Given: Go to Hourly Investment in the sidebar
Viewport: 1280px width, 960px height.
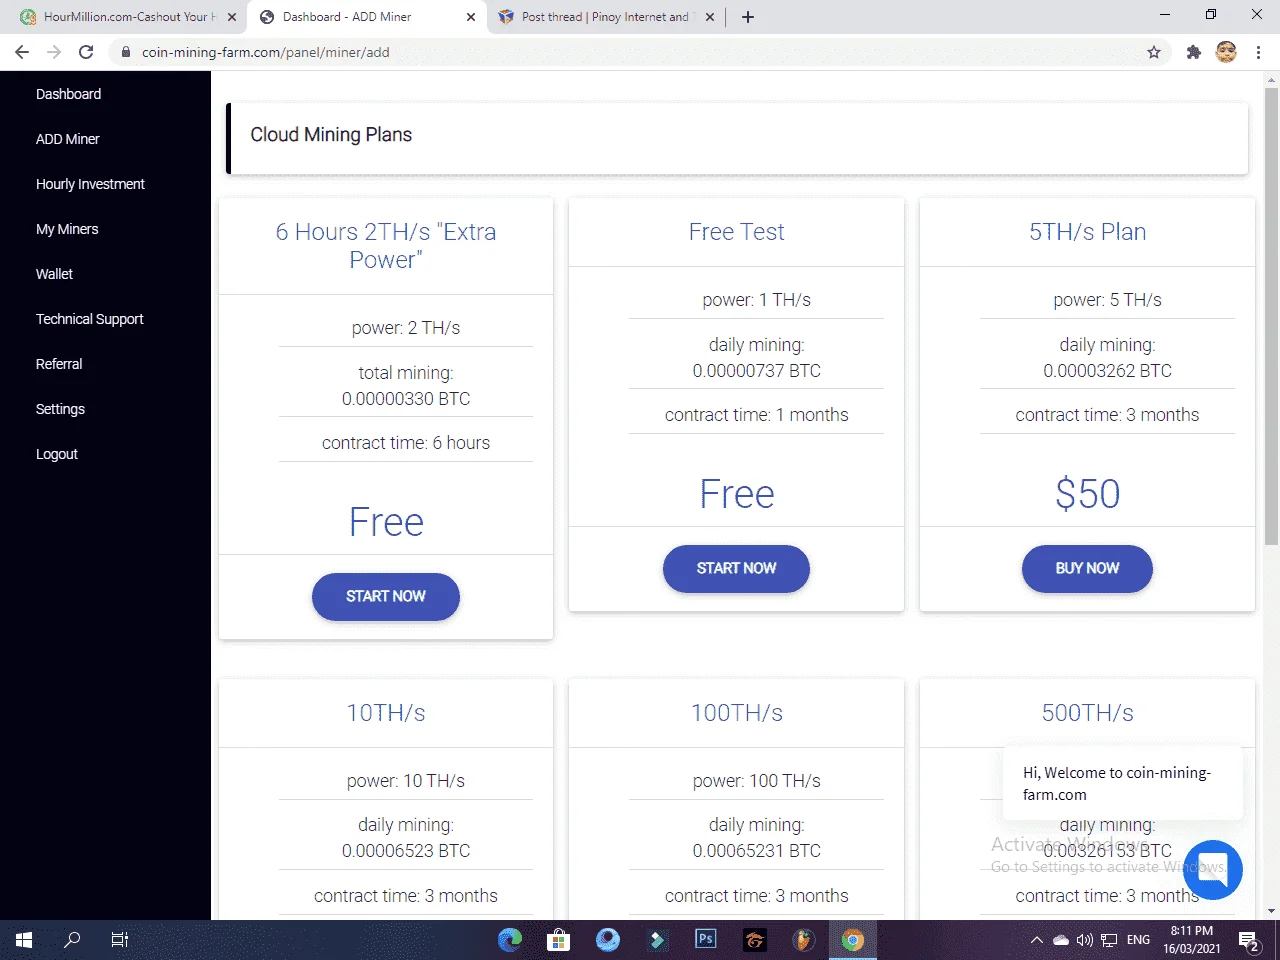Looking at the screenshot, I should 90,184.
